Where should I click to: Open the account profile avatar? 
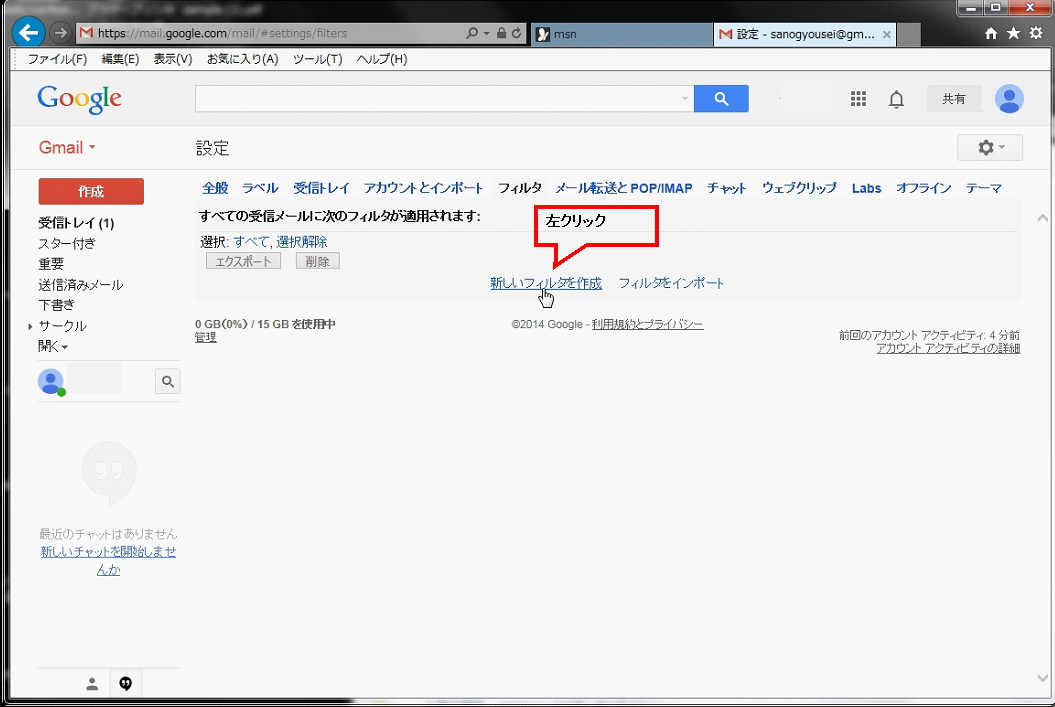tap(1009, 98)
